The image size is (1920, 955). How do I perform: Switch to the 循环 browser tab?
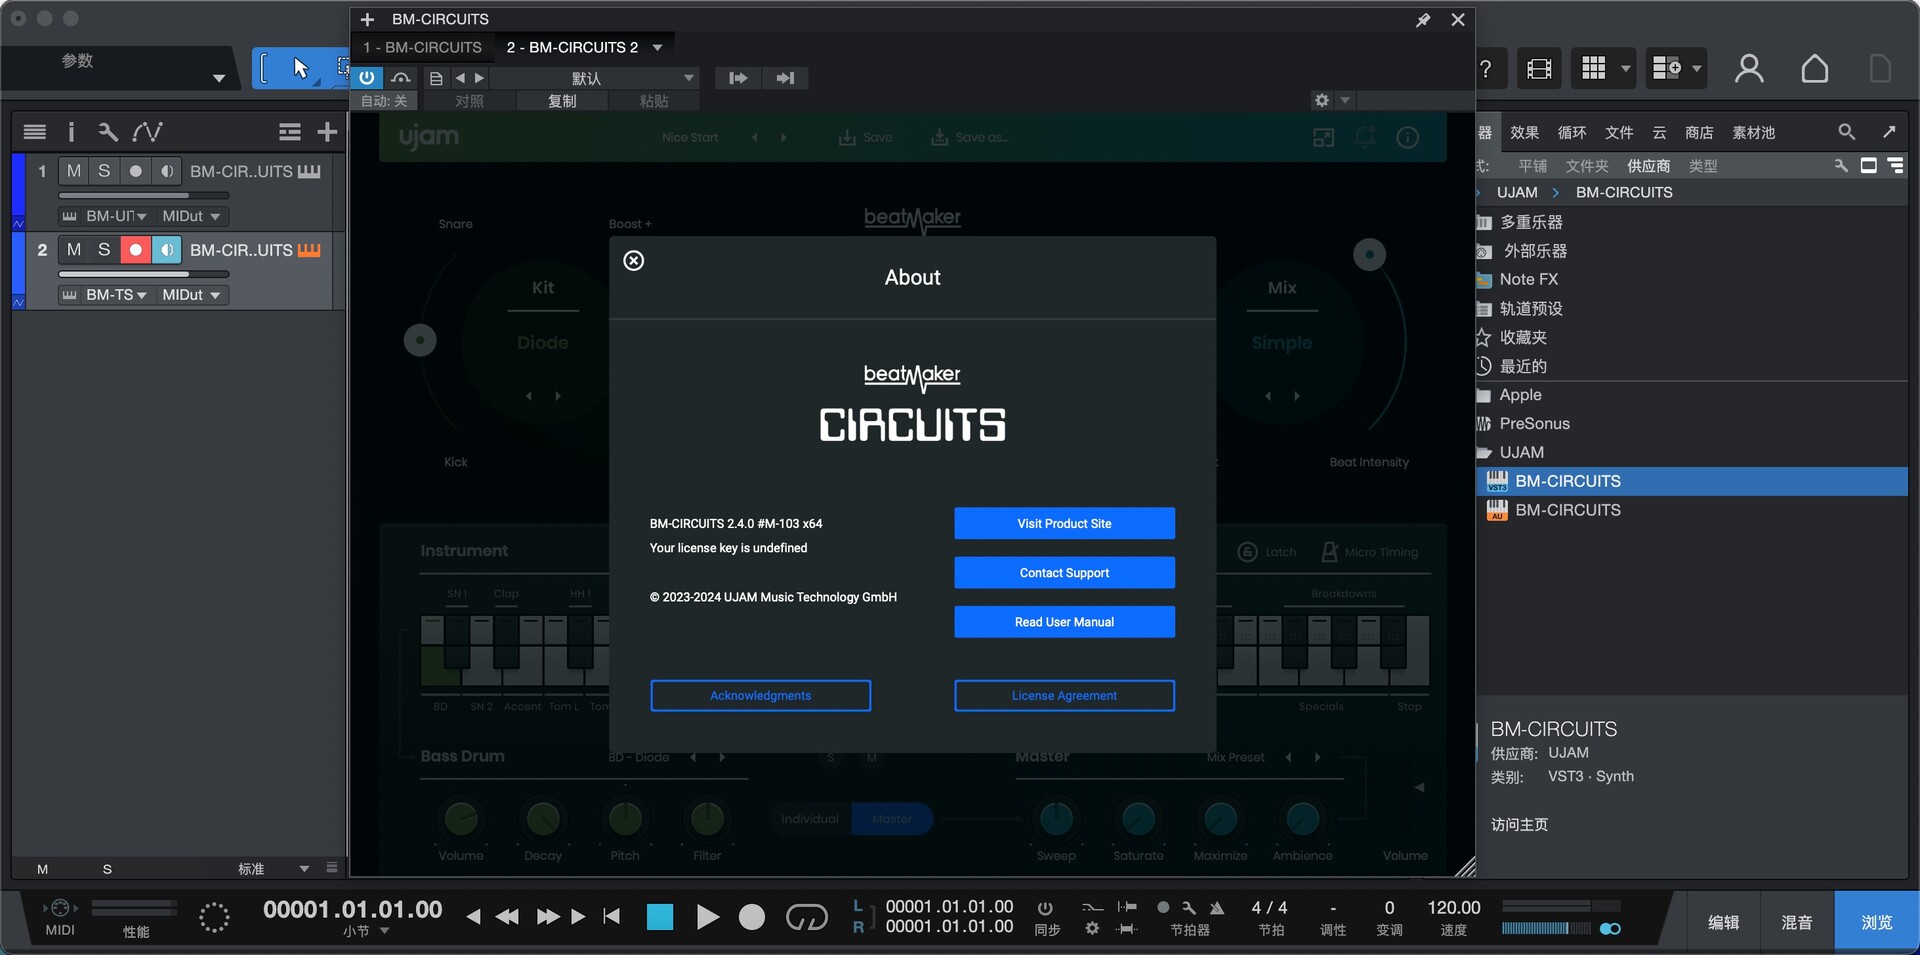(x=1572, y=132)
